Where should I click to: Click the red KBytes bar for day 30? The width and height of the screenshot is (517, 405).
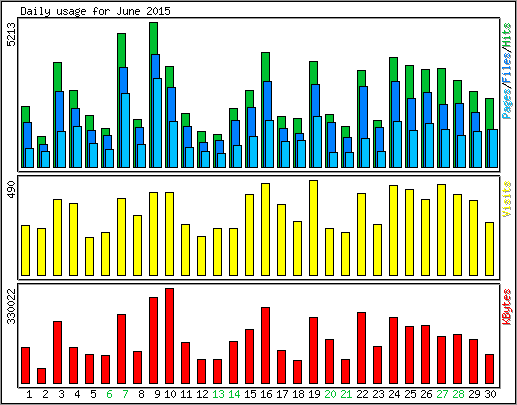489,369
